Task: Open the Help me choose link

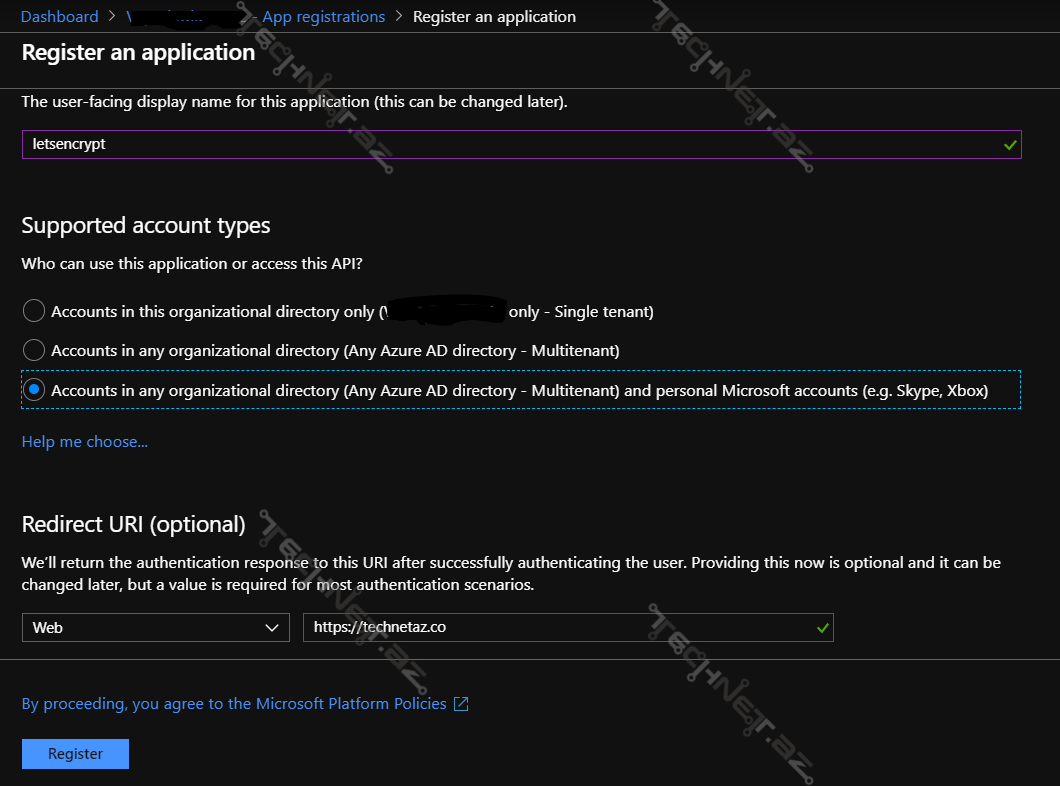Action: coord(85,442)
